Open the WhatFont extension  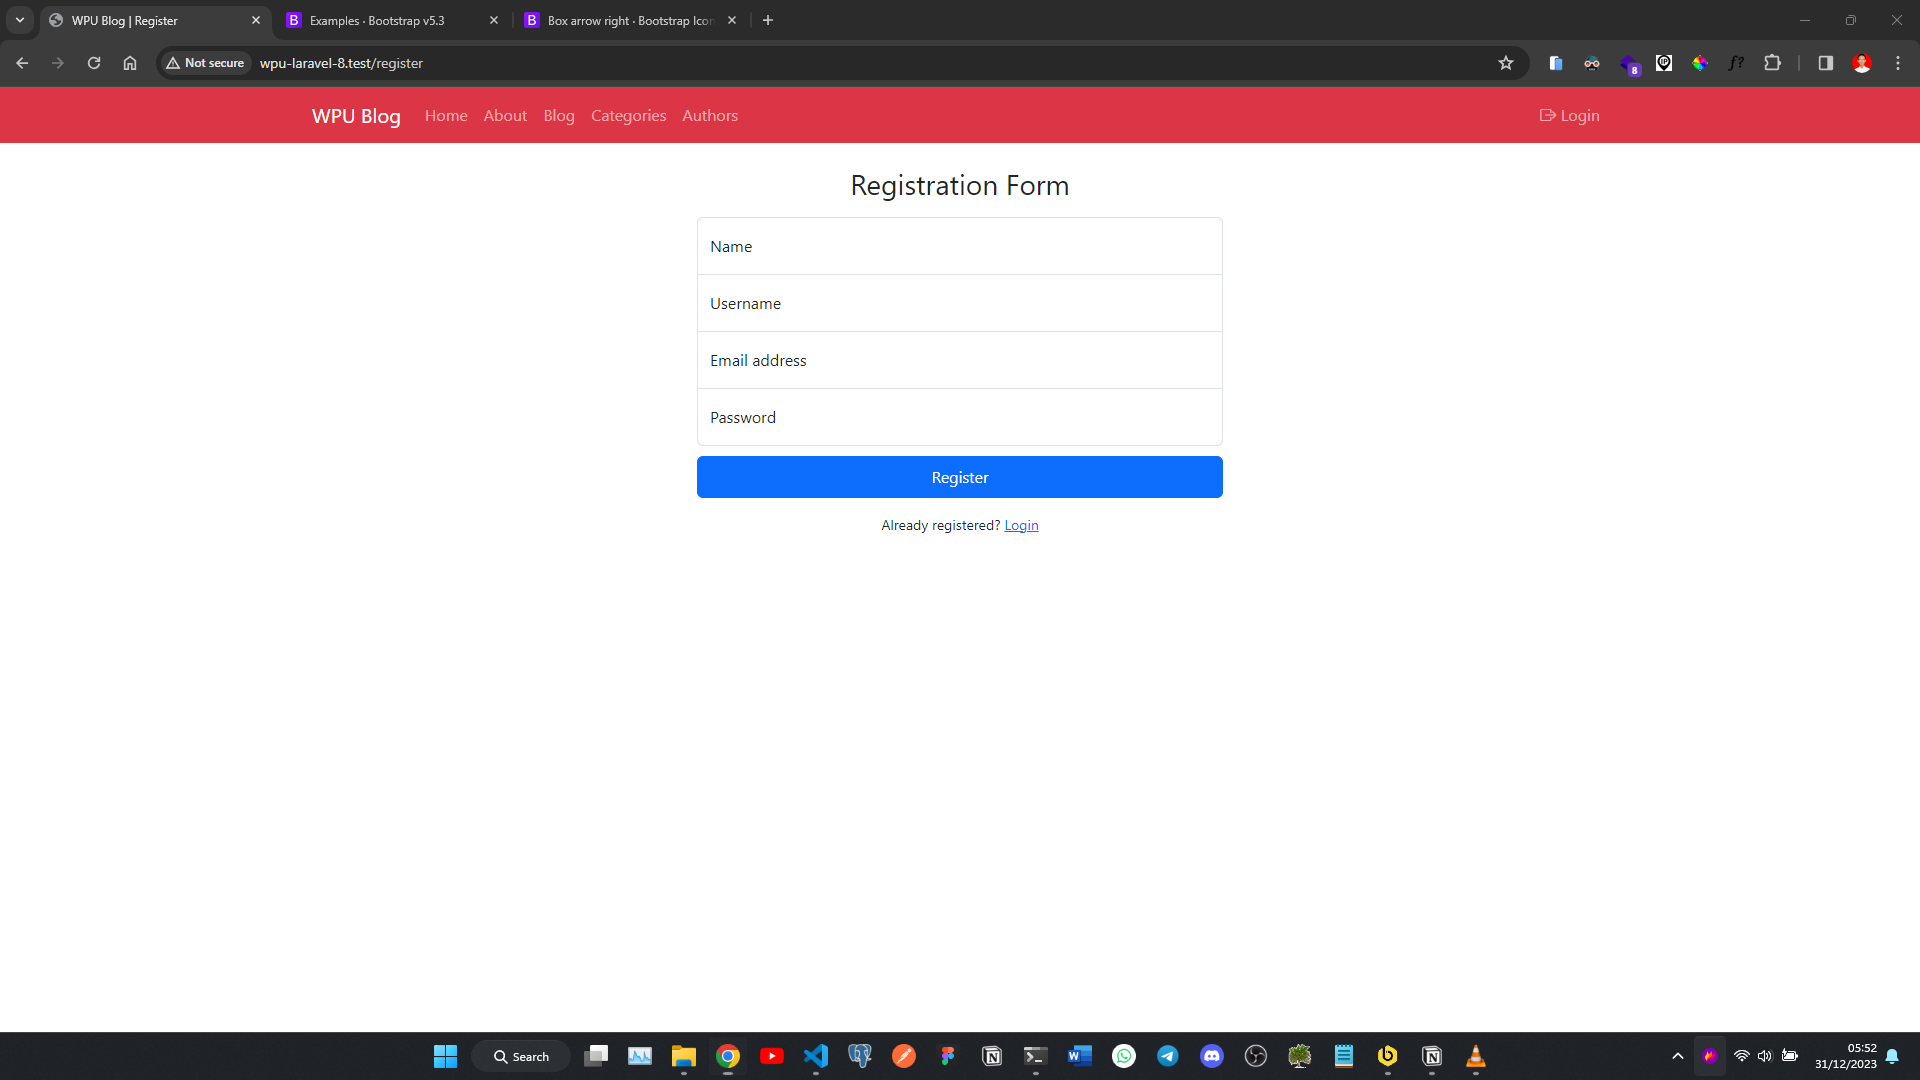(1736, 62)
